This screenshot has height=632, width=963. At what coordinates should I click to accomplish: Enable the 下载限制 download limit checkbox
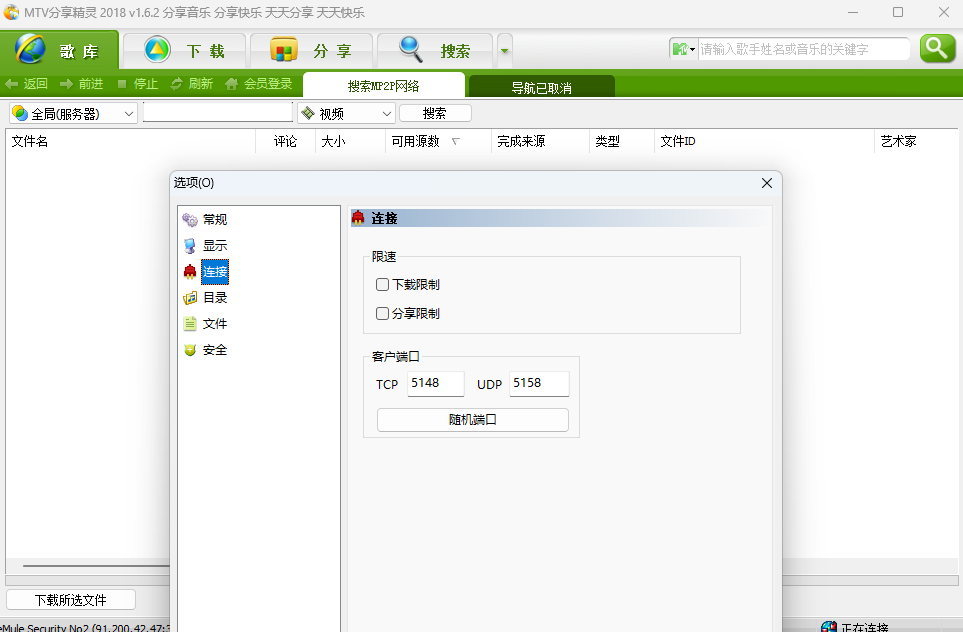point(382,285)
